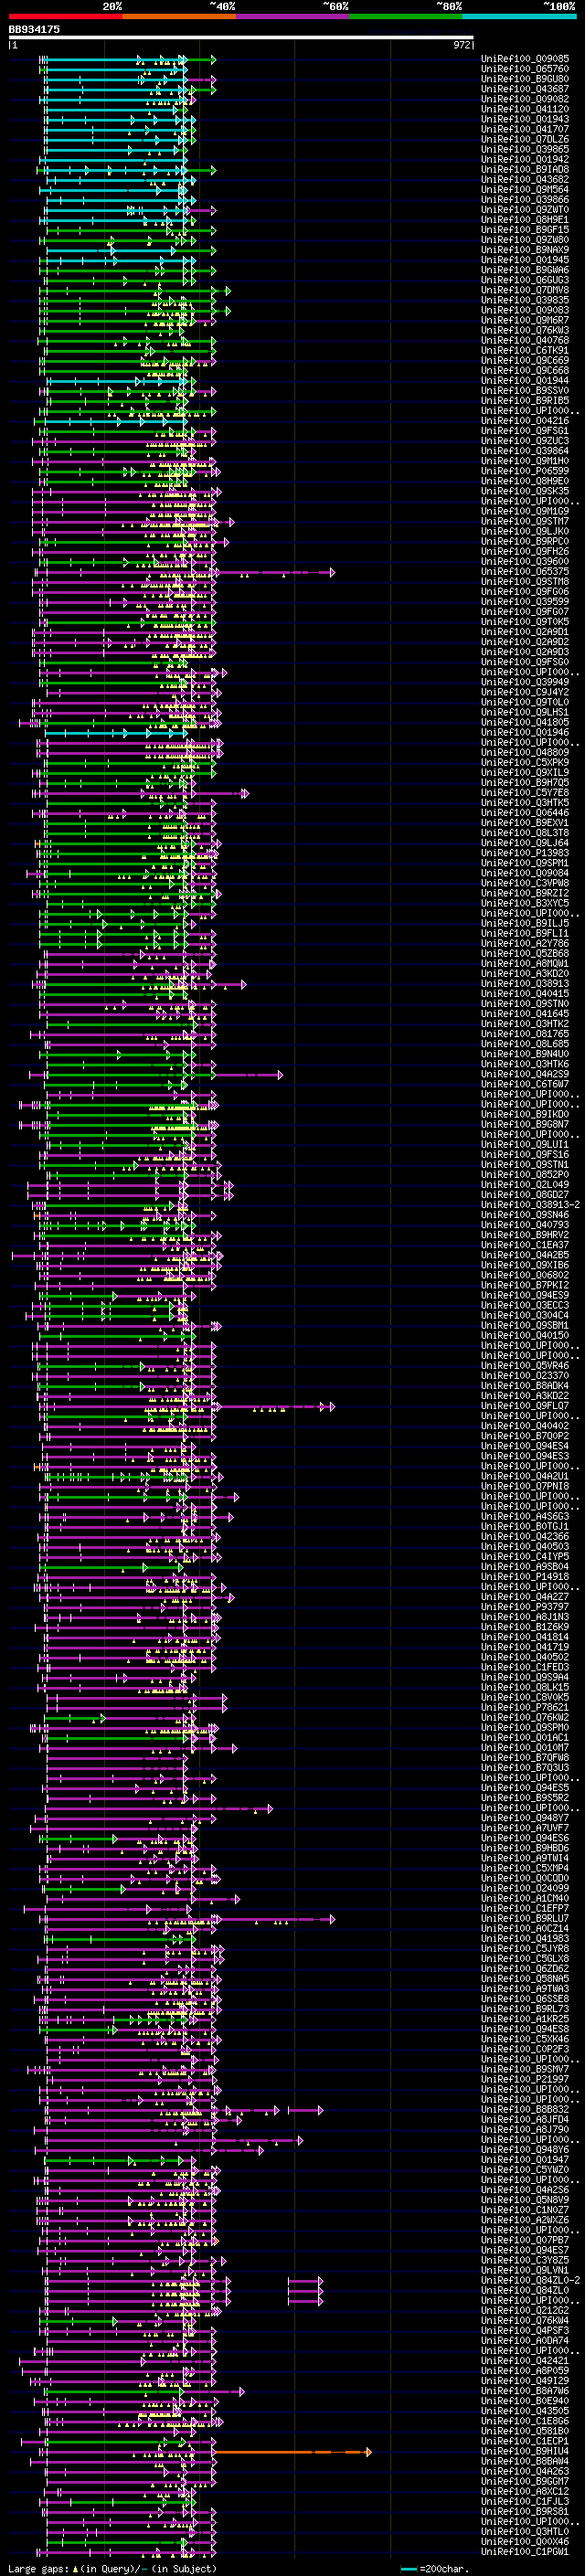Click the white query sequence bar

[241, 38]
